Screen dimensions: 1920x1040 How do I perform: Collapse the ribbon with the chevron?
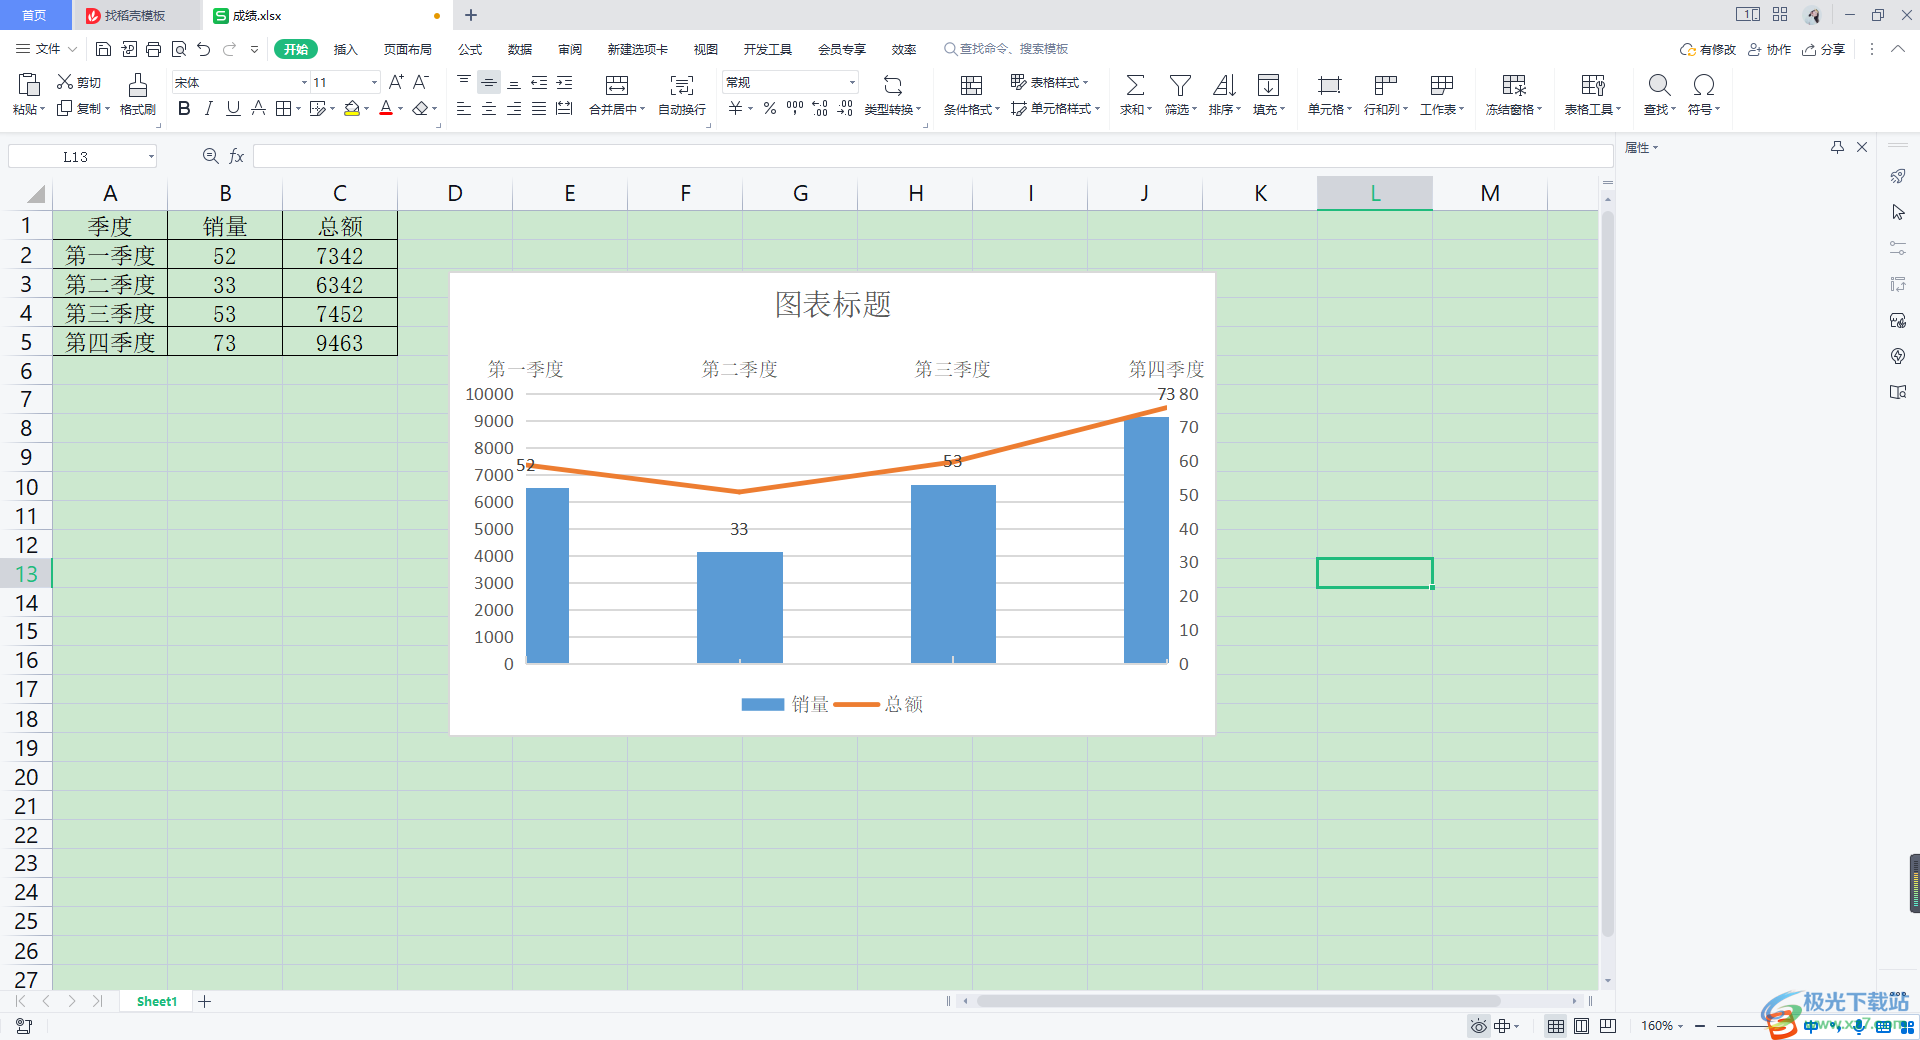tap(1897, 49)
